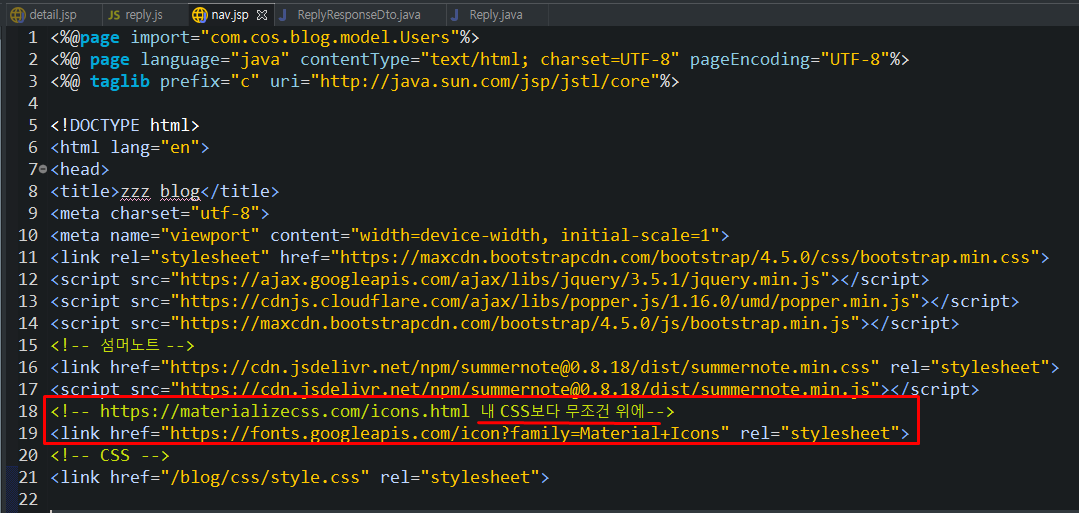This screenshot has width=1079, height=513.
Task: Click line number 4 on the empty line
Action: pos(33,103)
